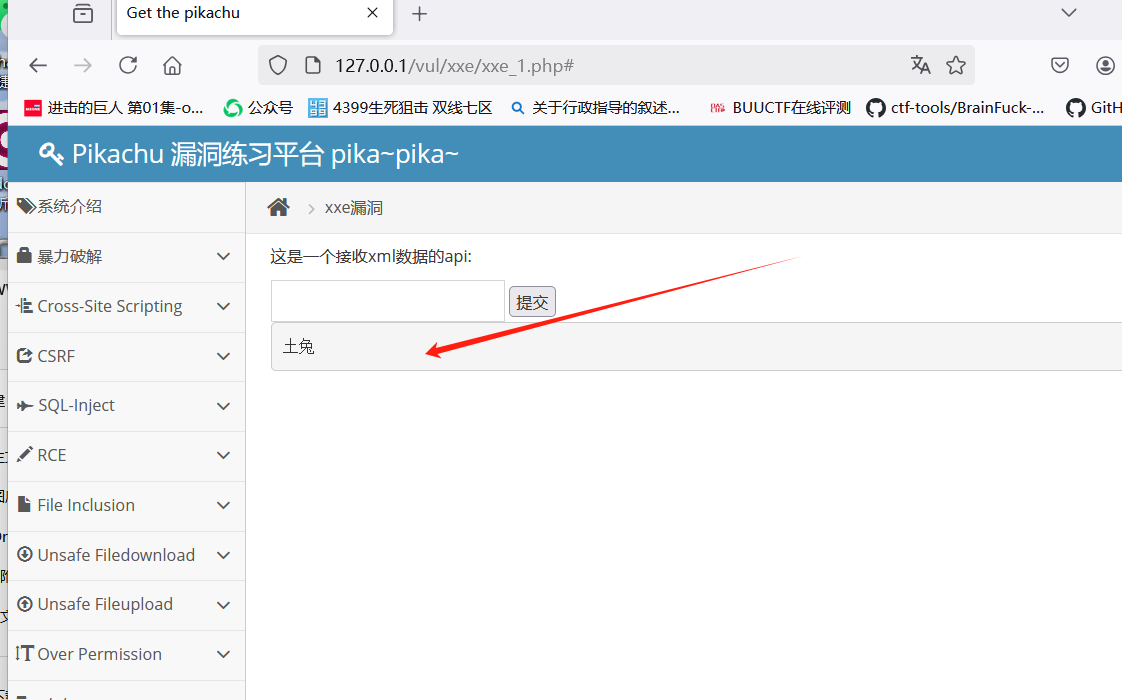The height and width of the screenshot is (700, 1122).
Task: Click the SQL-Inject plane icon
Action: (25, 406)
